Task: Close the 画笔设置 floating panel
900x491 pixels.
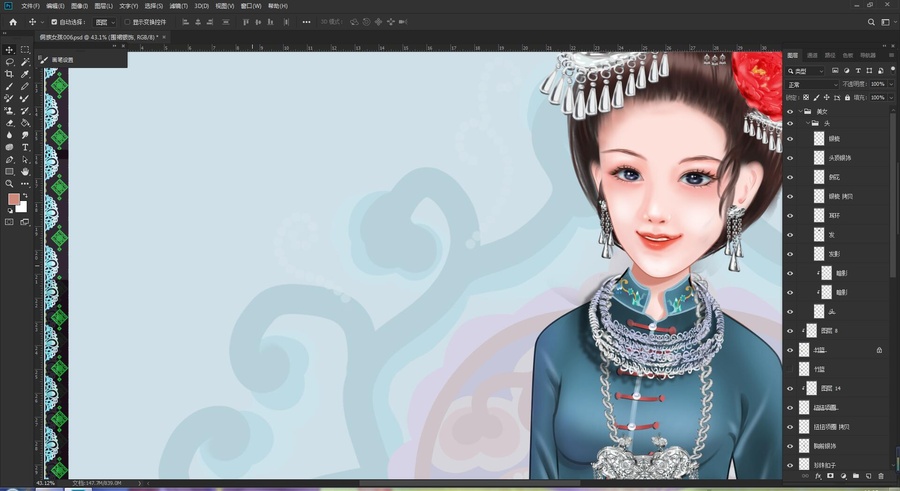Action: (x=123, y=46)
